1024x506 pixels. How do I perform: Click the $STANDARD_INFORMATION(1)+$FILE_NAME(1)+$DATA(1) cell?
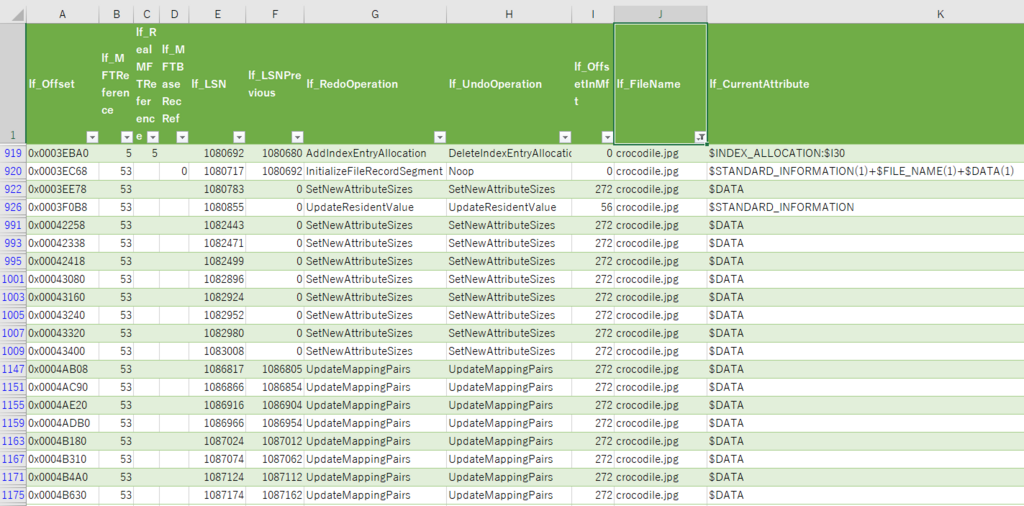(x=865, y=171)
